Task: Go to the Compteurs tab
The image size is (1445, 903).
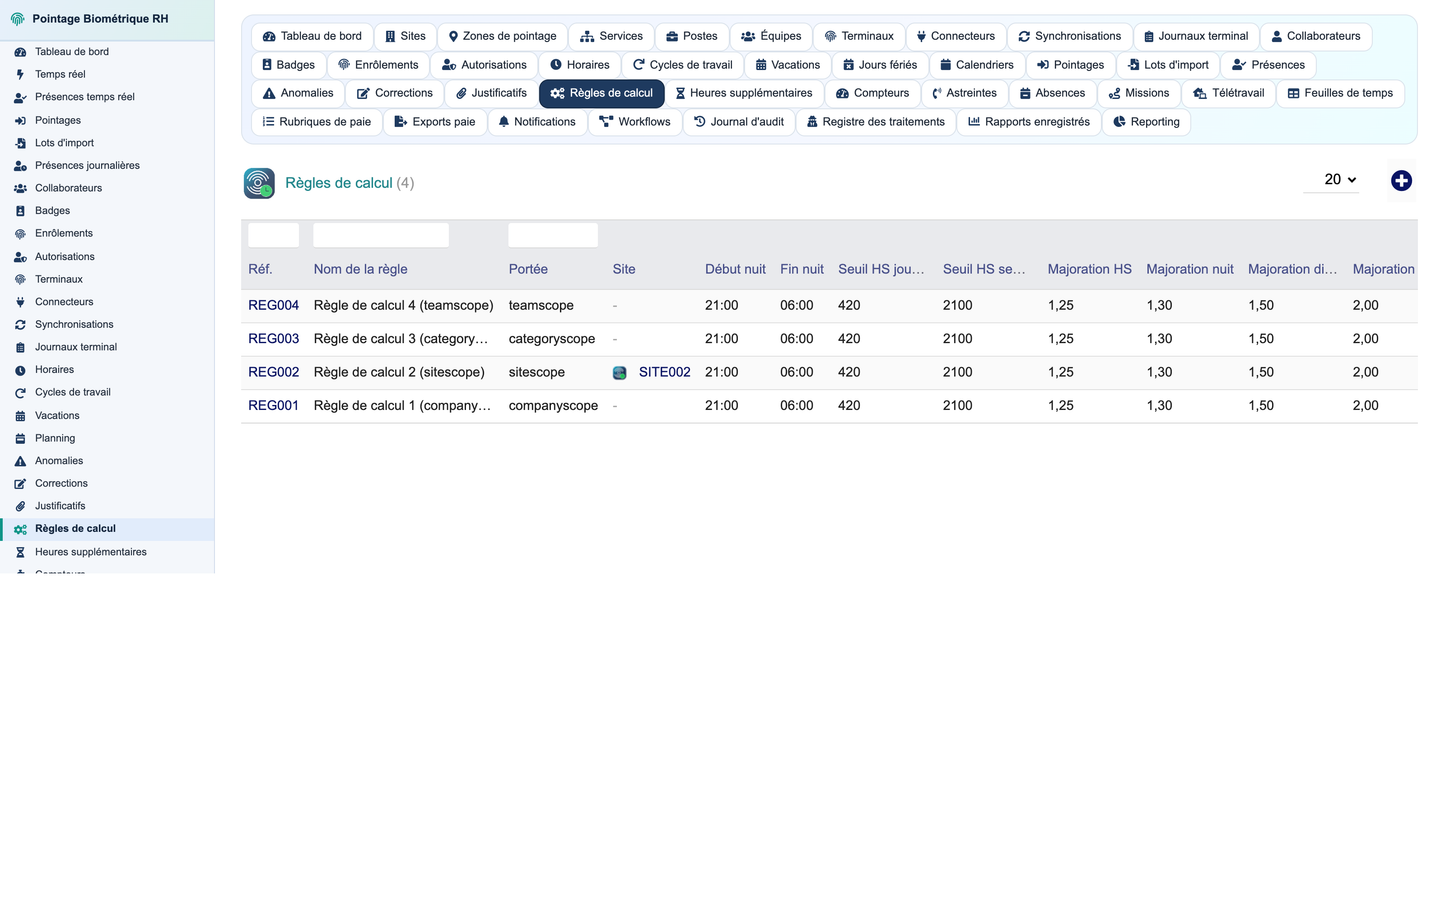Action: (x=872, y=93)
